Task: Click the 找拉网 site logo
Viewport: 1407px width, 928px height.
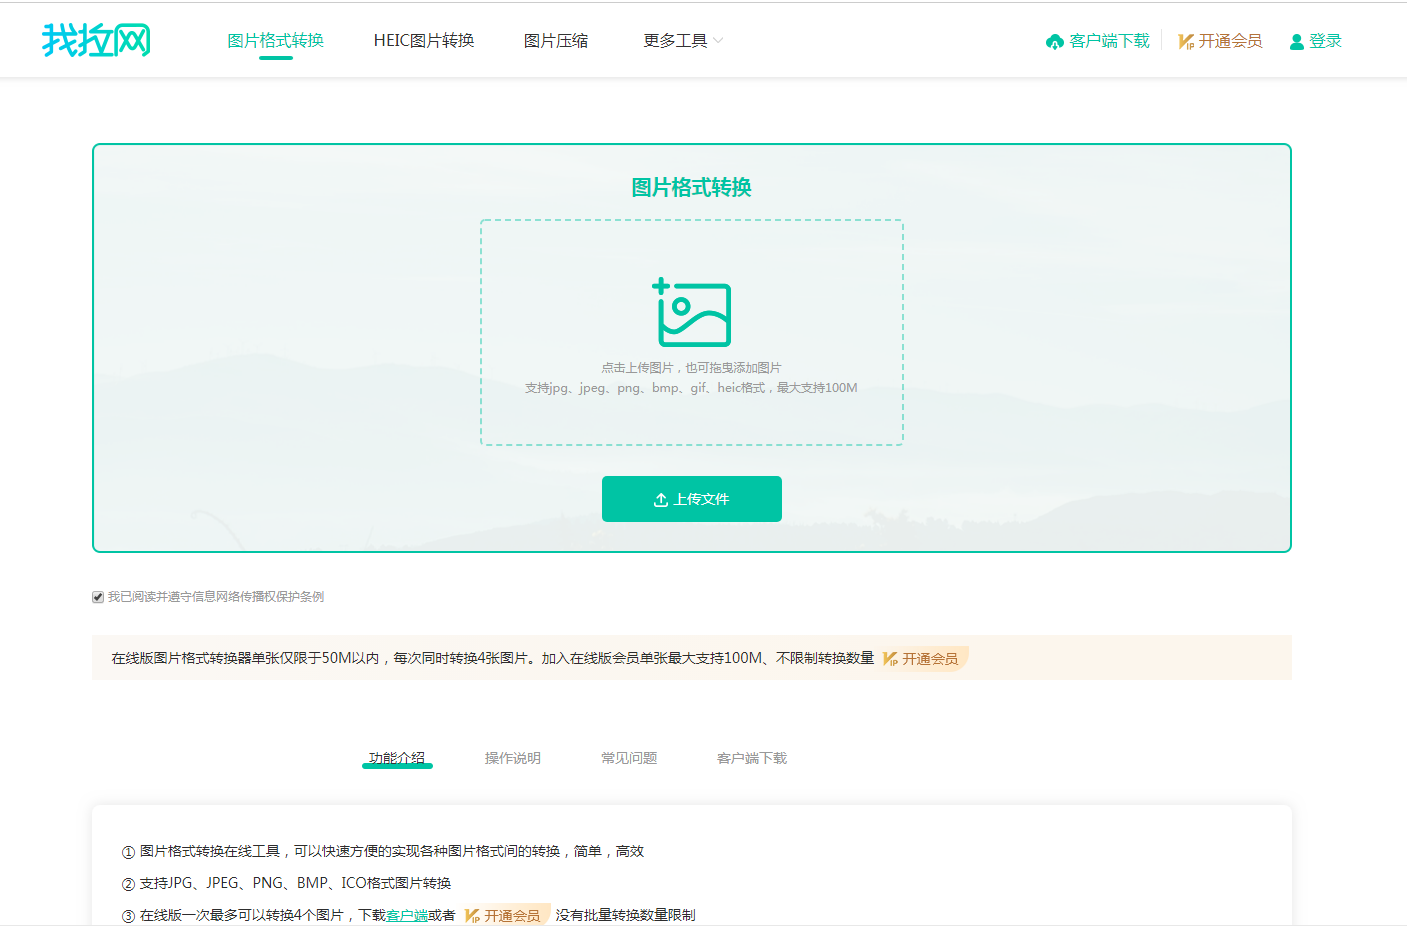Action: pyautogui.click(x=96, y=40)
